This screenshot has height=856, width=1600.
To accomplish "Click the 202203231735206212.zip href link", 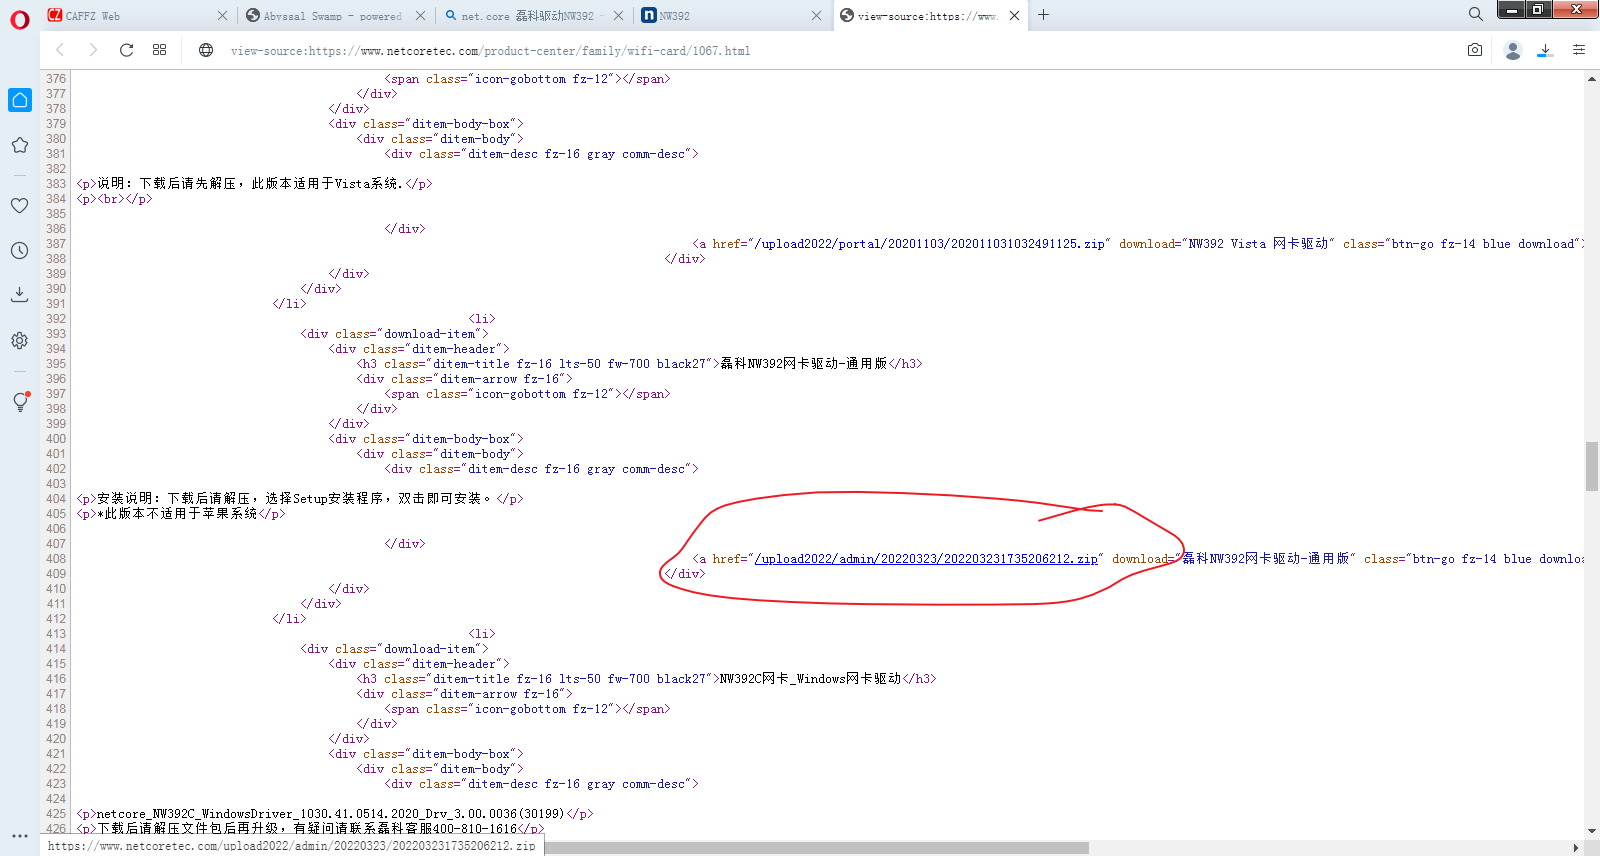I will 926,559.
